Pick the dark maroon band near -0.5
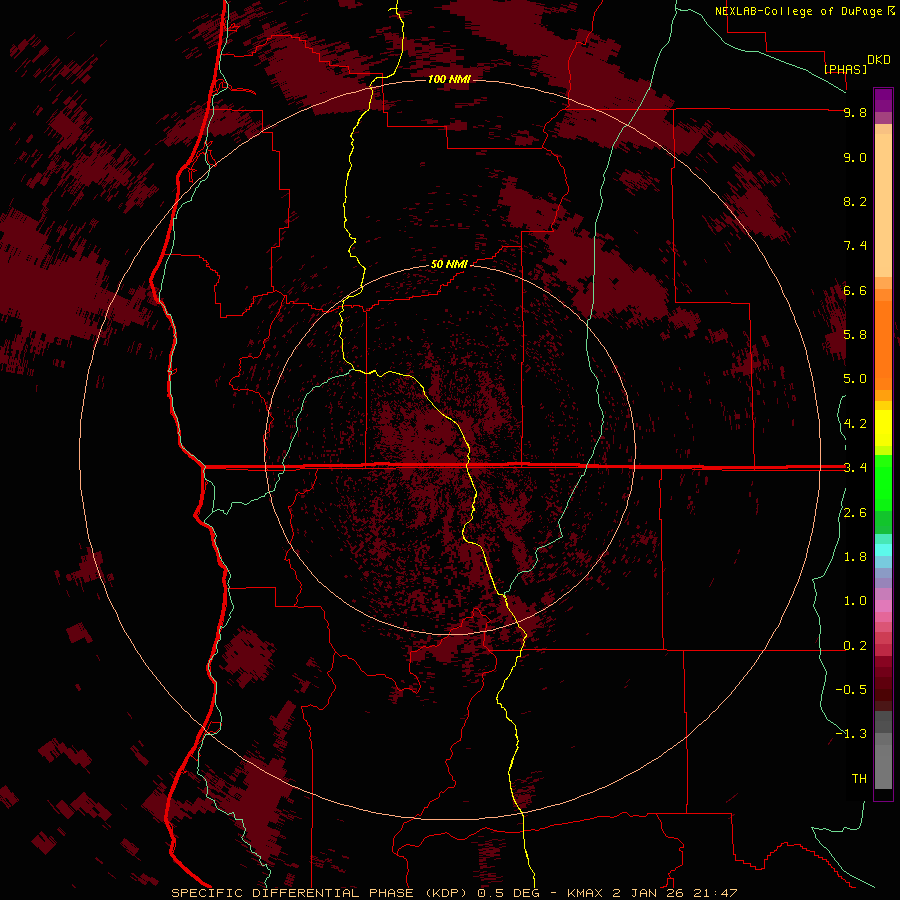Screen dimensions: 900x900 tap(883, 695)
